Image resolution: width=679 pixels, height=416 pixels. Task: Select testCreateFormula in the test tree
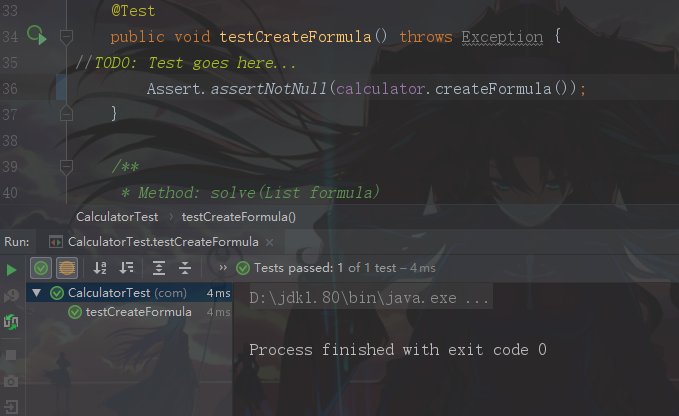[x=138, y=312]
